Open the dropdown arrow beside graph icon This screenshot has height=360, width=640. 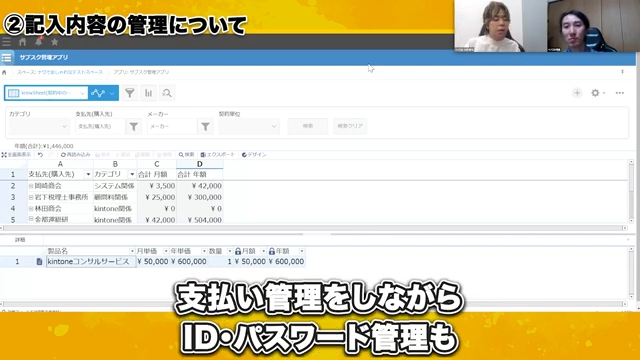click(x=112, y=93)
